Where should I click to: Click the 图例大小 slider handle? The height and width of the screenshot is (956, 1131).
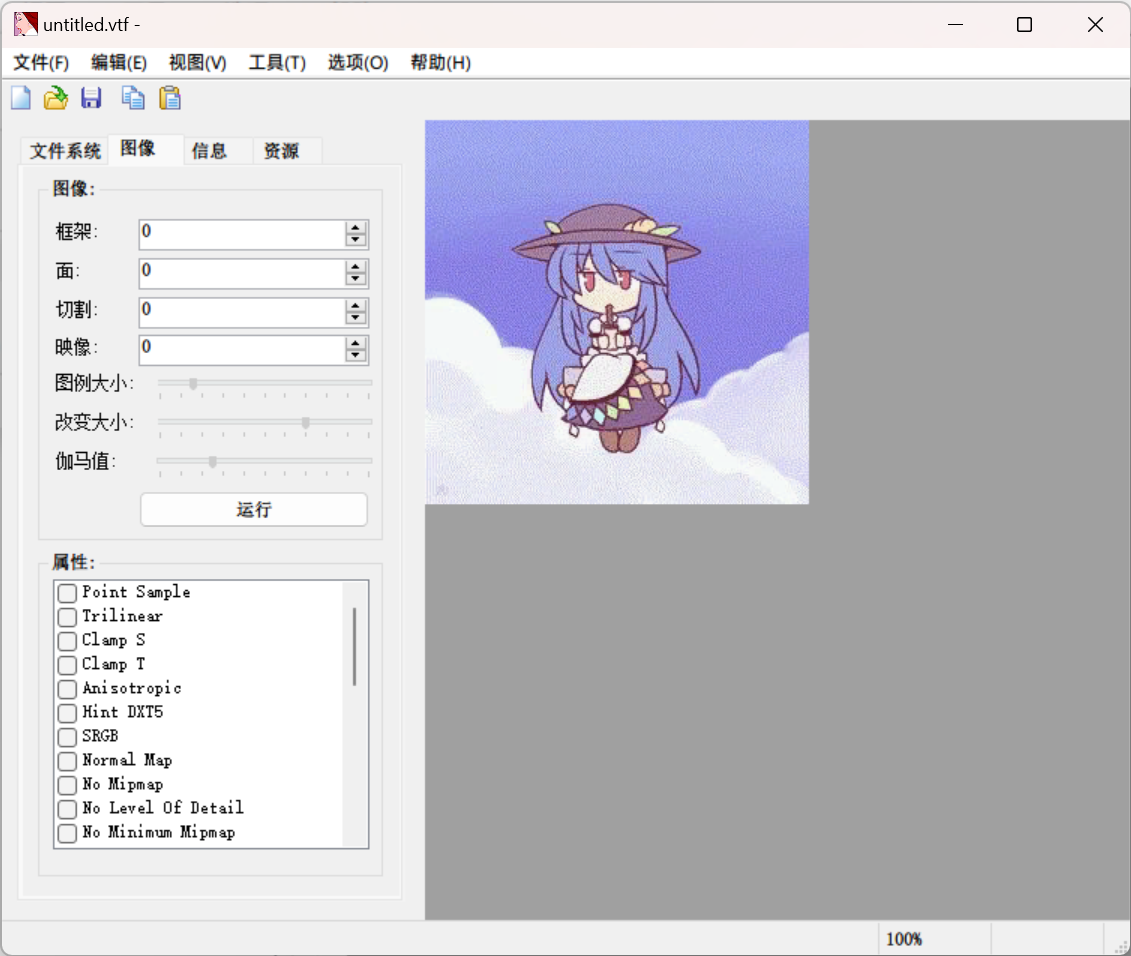[193, 384]
